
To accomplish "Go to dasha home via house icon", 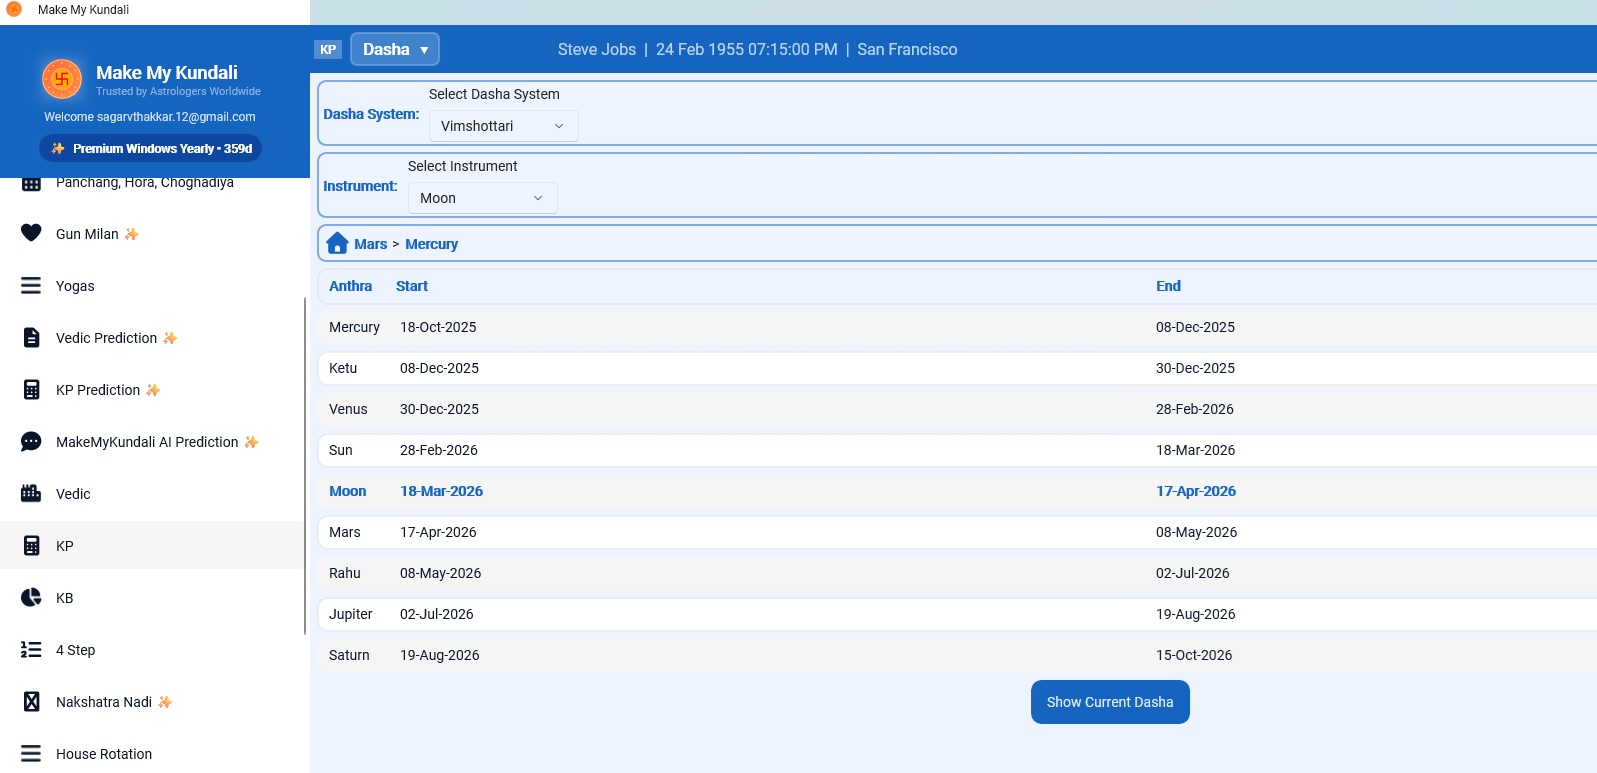I will [x=338, y=243].
